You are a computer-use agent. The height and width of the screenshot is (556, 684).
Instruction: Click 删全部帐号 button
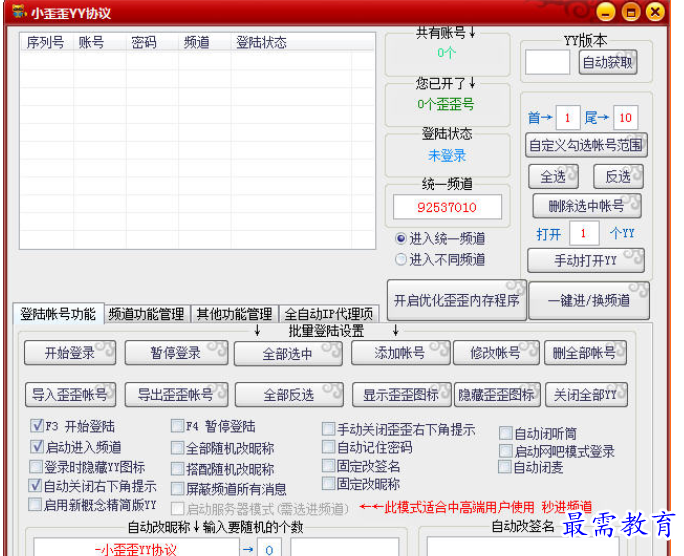point(585,353)
